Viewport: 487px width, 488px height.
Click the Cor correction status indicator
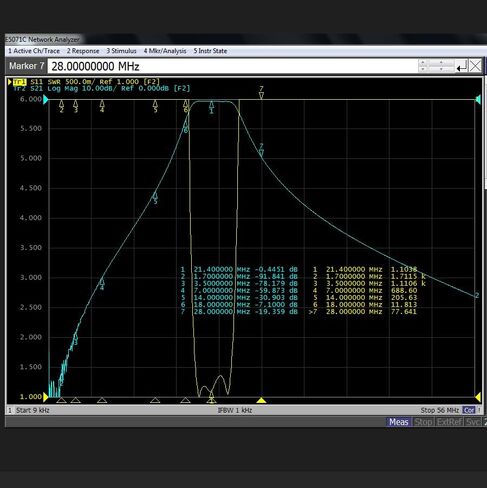coord(469,410)
